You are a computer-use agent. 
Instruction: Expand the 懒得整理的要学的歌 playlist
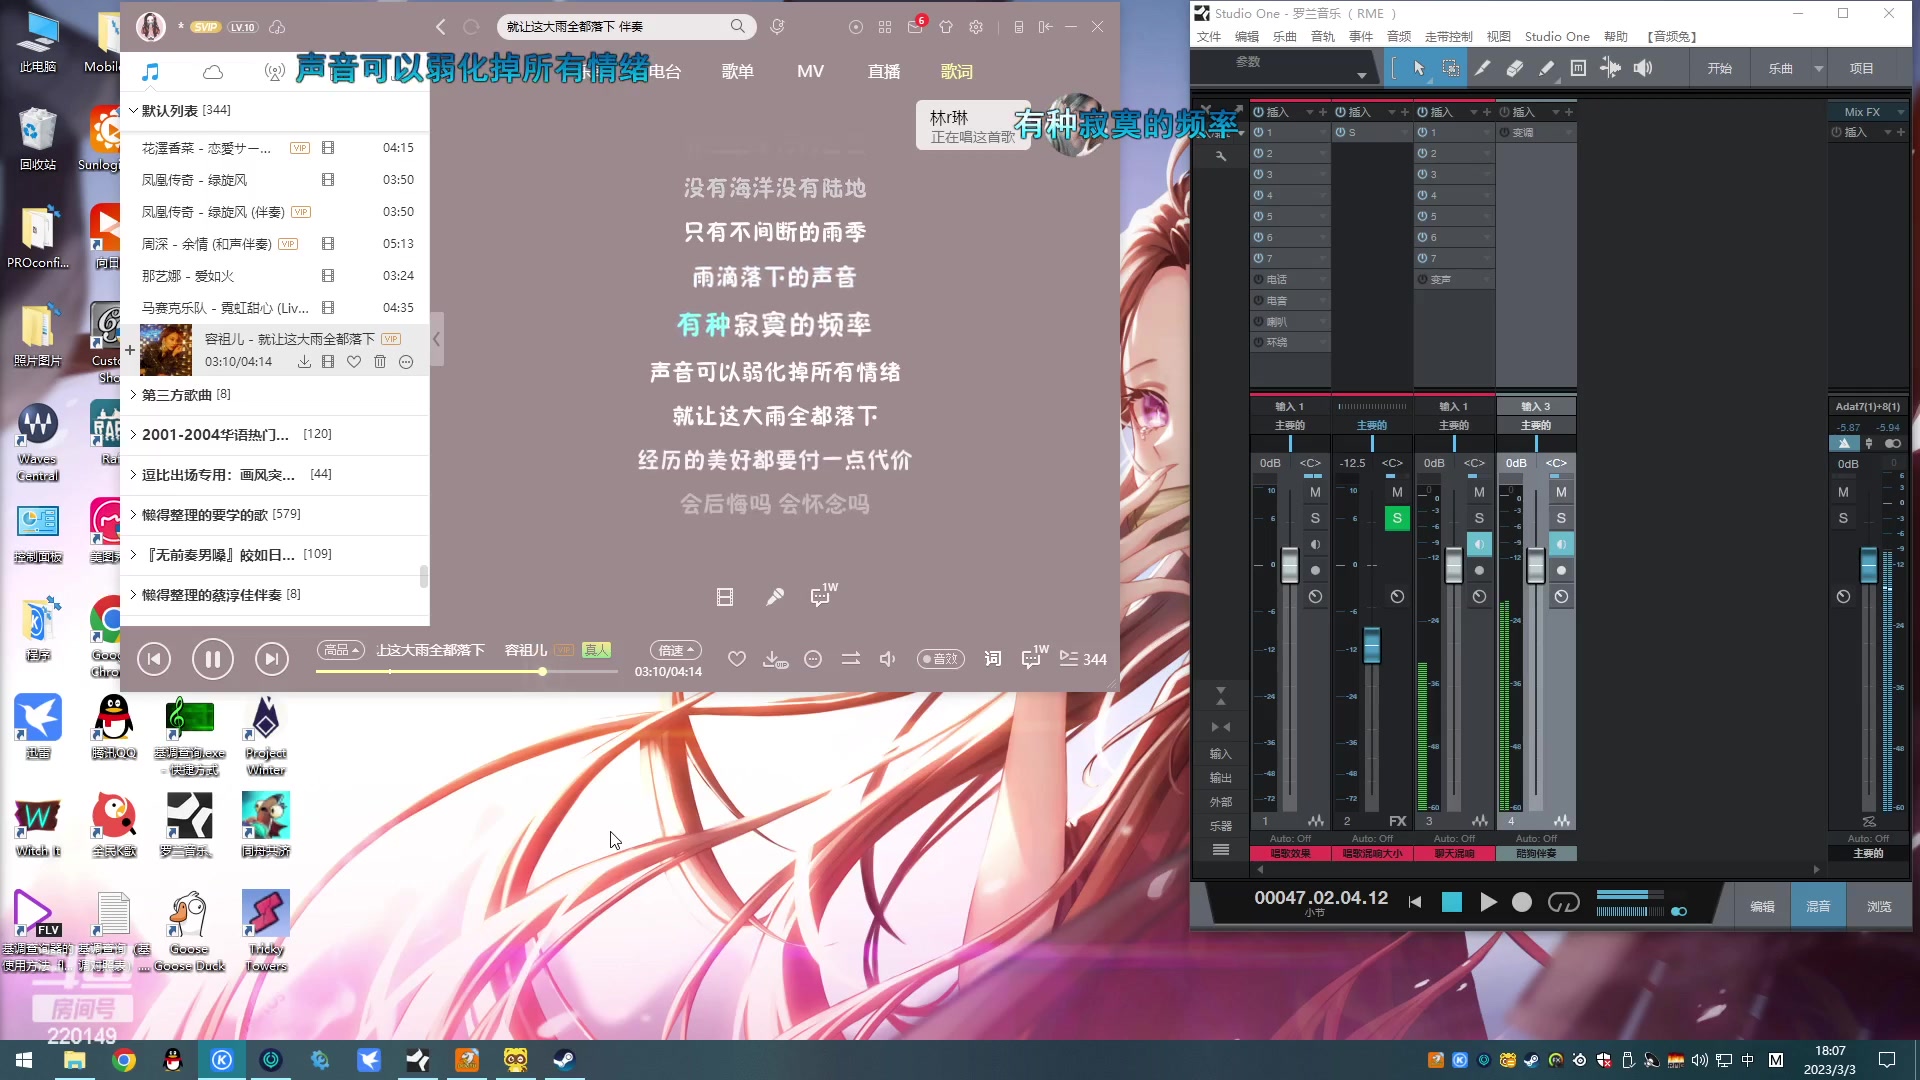[x=133, y=514]
